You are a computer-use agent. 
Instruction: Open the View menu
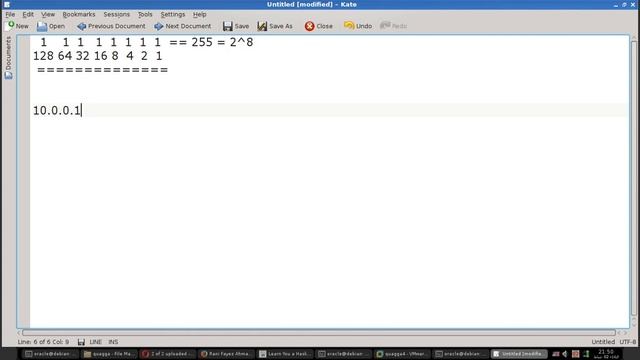pyautogui.click(x=48, y=14)
